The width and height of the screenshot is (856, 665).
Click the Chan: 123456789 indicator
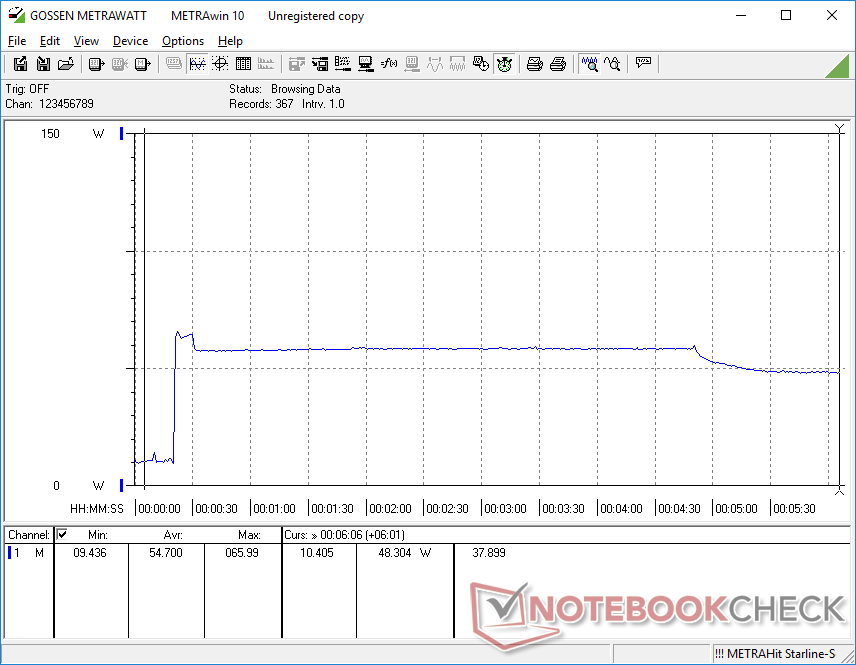[x=49, y=104]
